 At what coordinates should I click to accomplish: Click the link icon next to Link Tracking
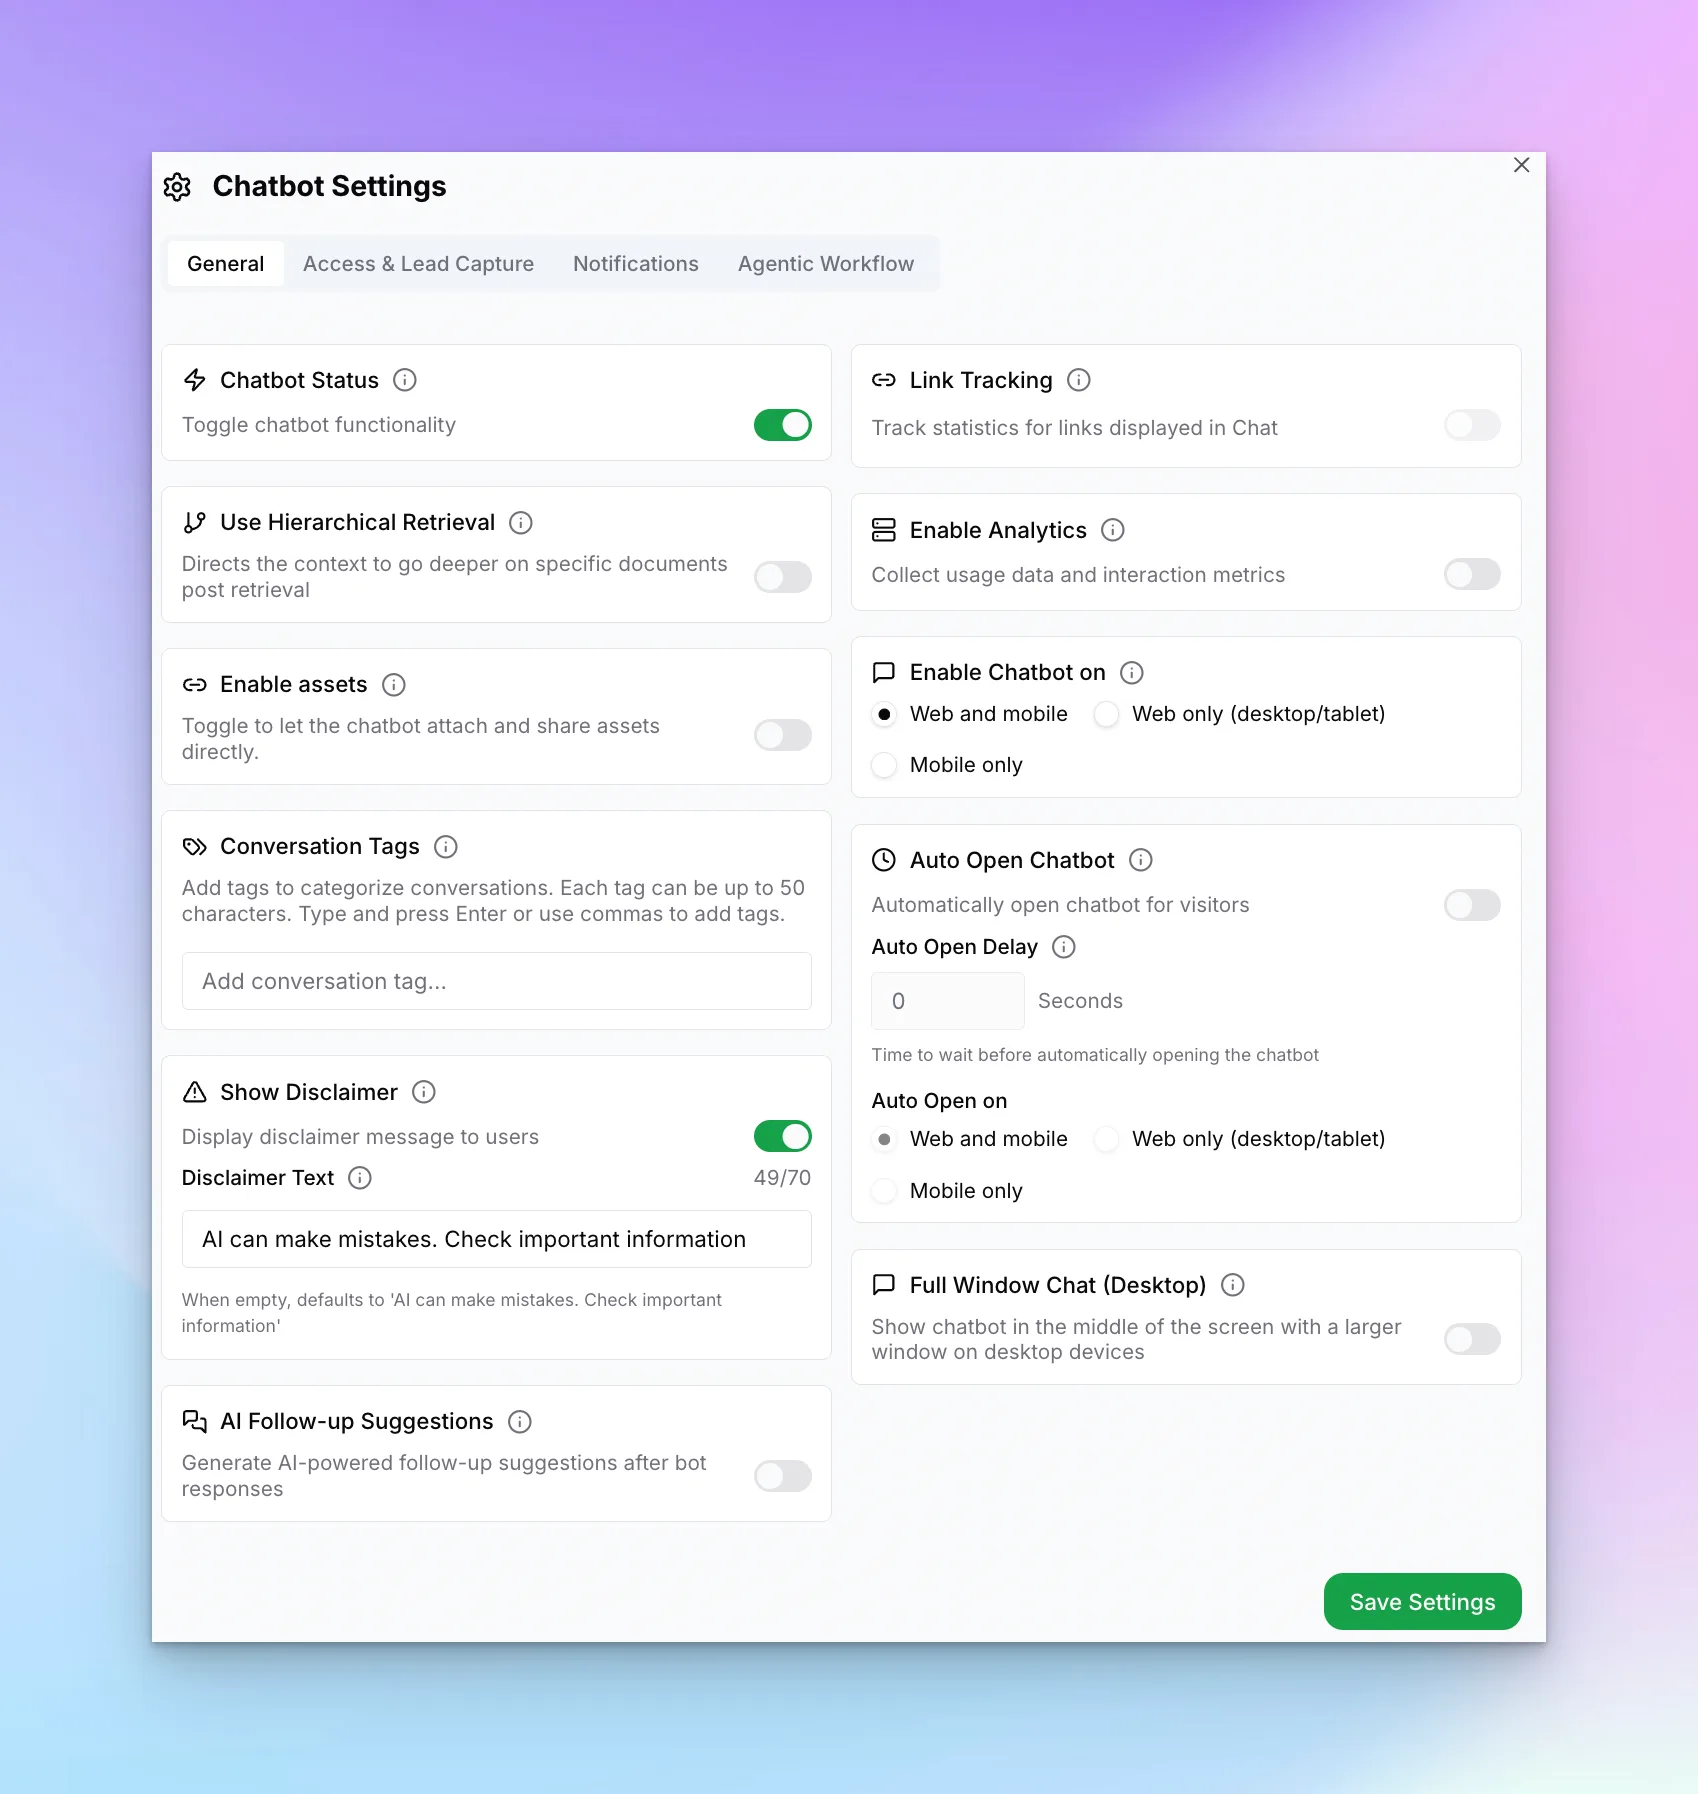[x=884, y=380]
